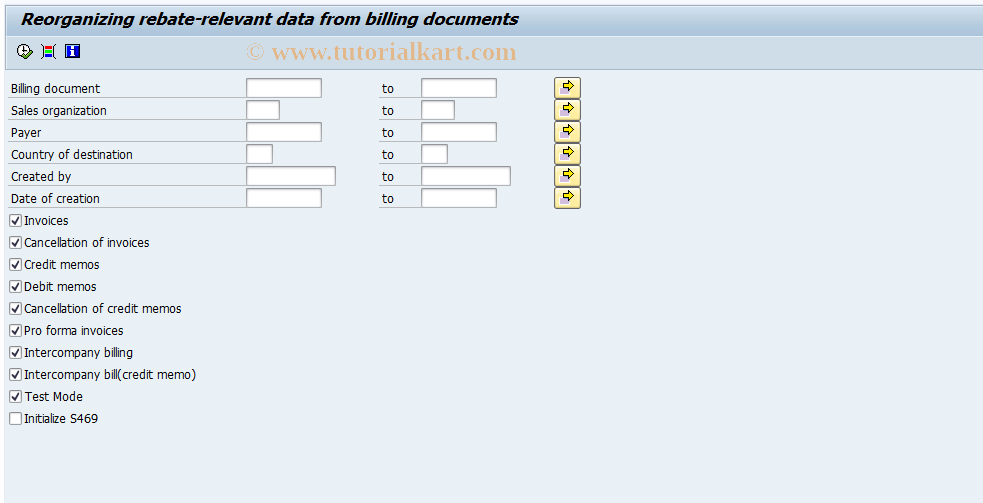Viewport: 983px width, 503px height.
Task: Click Country of destination to field
Action: click(434, 154)
